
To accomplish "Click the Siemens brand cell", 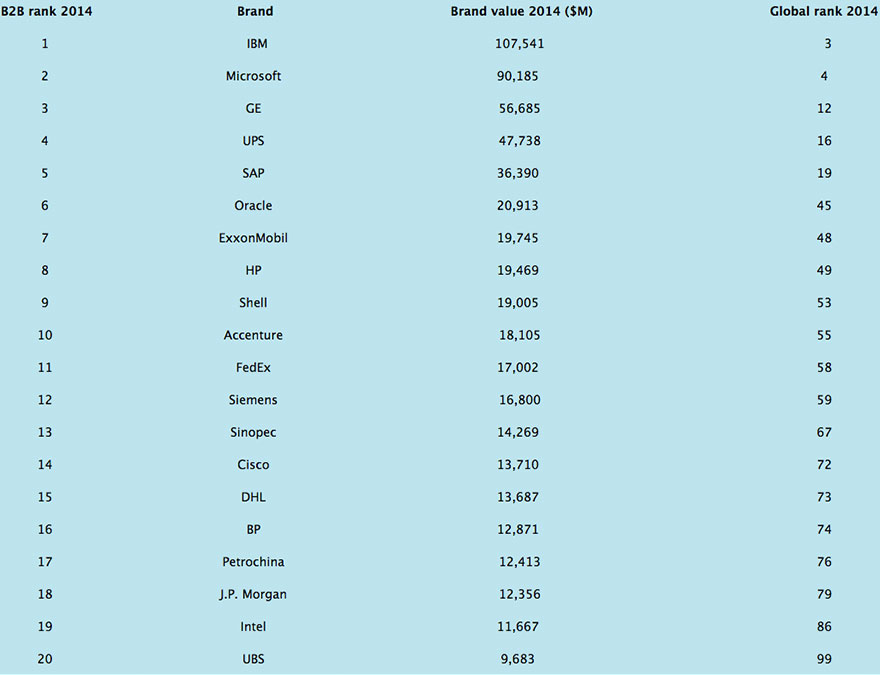I will [253, 400].
